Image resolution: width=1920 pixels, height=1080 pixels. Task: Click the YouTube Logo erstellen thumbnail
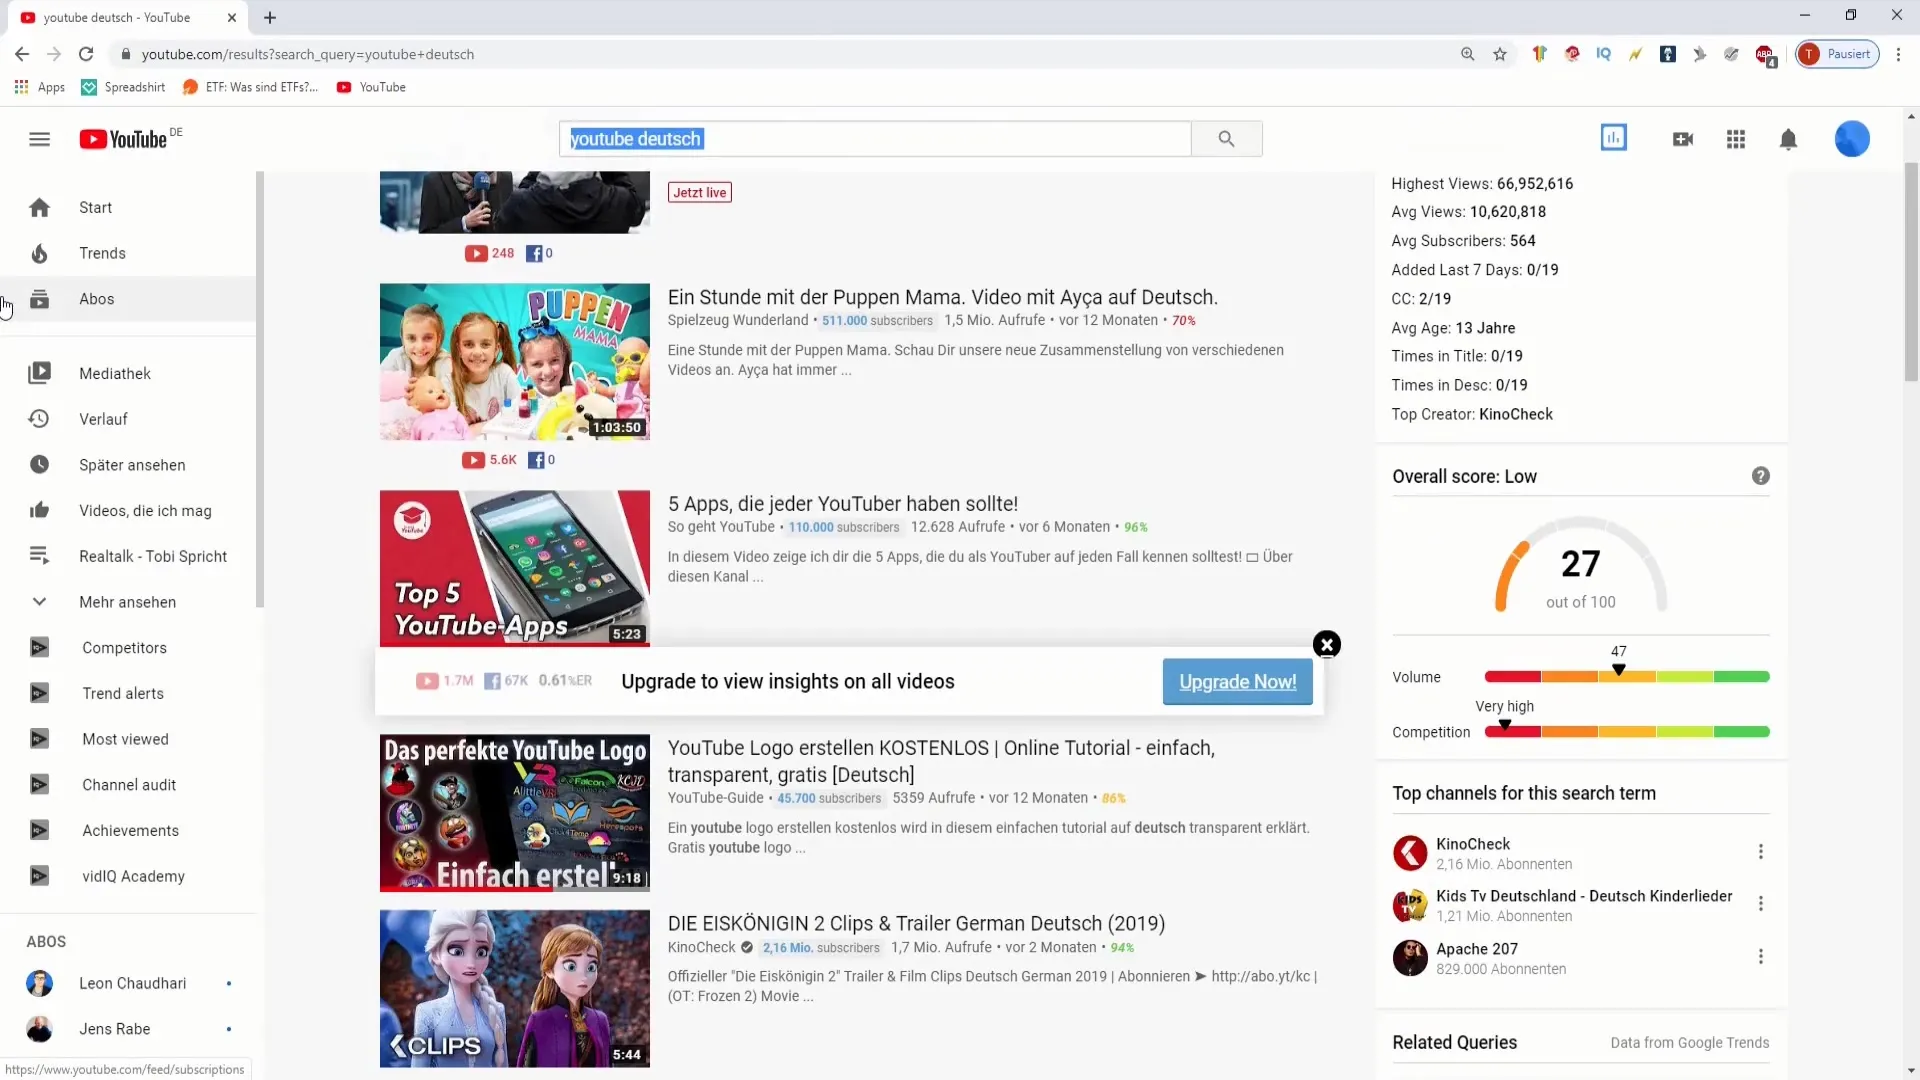pyautogui.click(x=514, y=813)
